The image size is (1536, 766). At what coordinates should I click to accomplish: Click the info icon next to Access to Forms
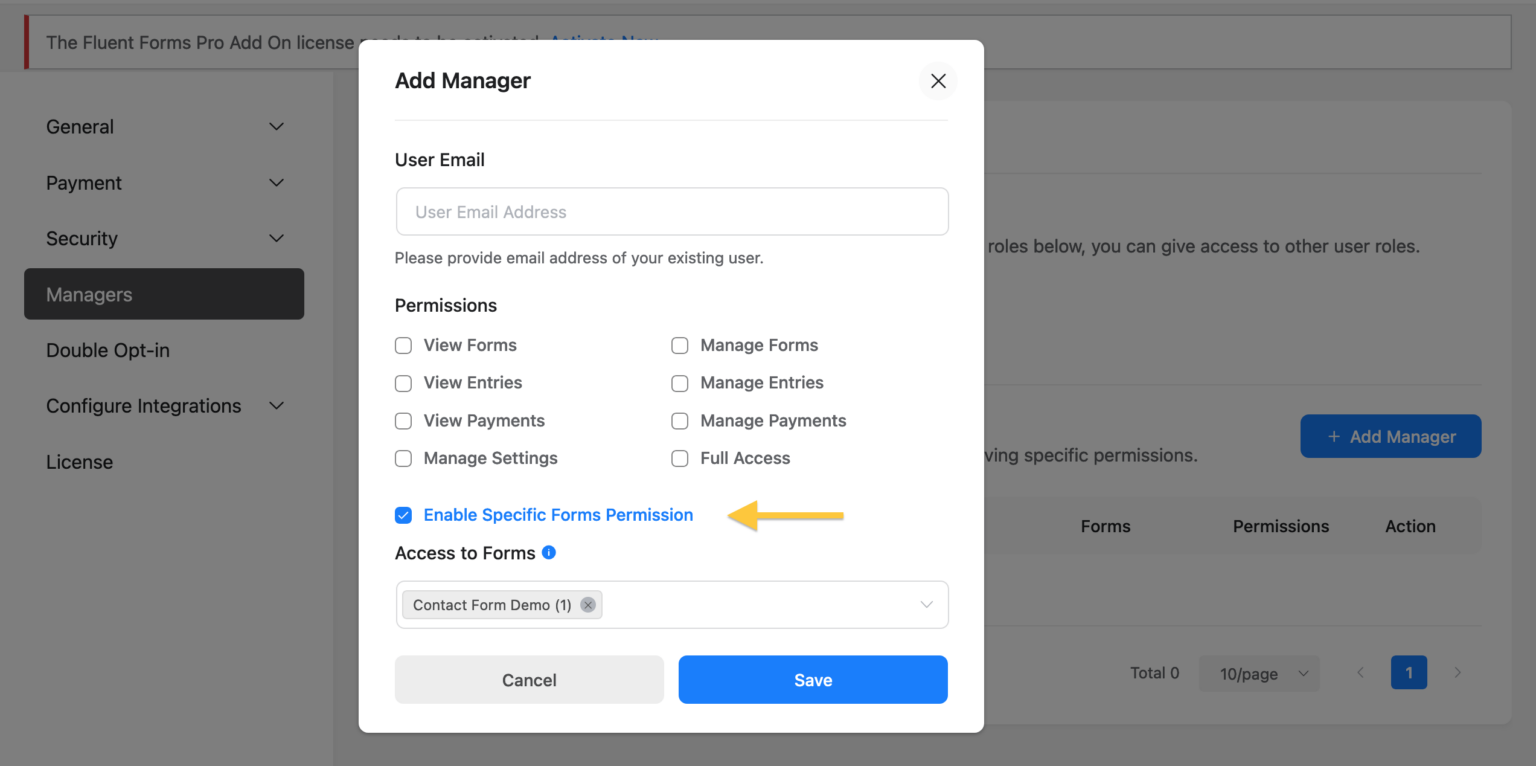(x=548, y=552)
